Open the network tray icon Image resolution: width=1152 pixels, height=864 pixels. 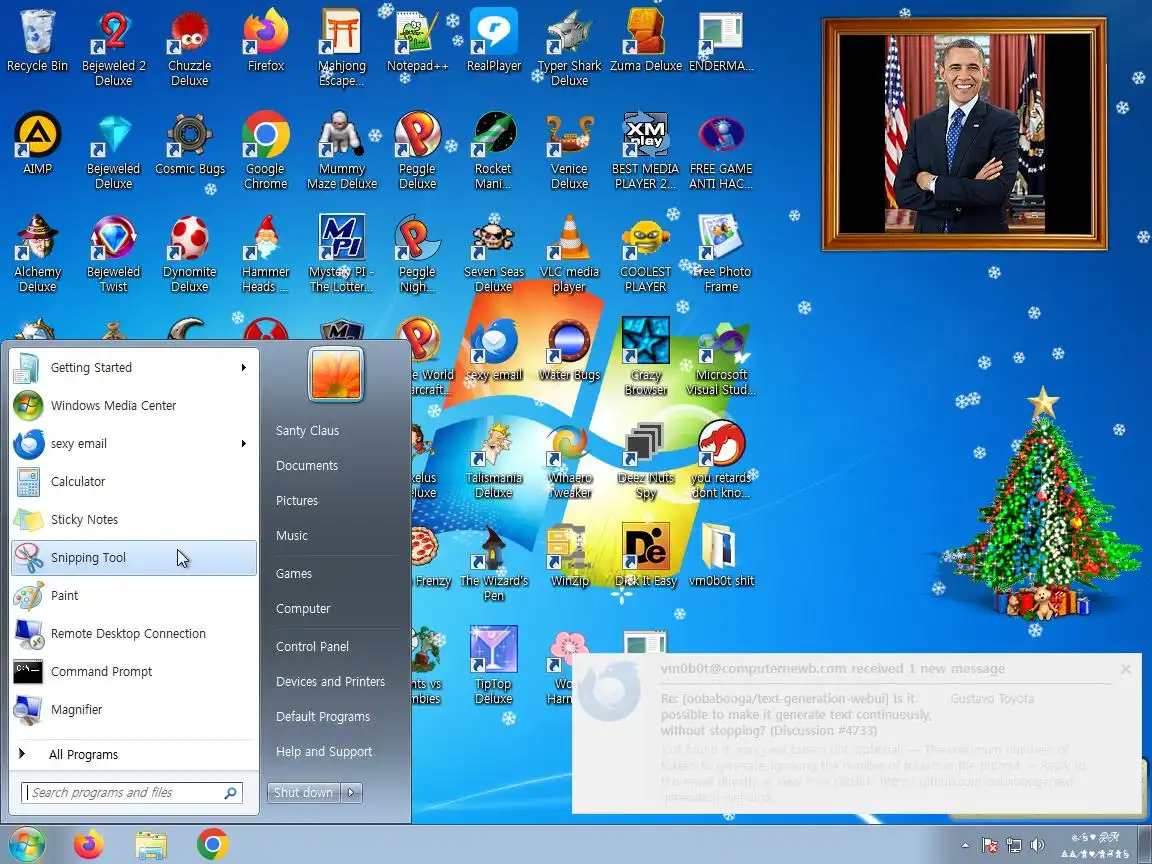pyautogui.click(x=1014, y=845)
